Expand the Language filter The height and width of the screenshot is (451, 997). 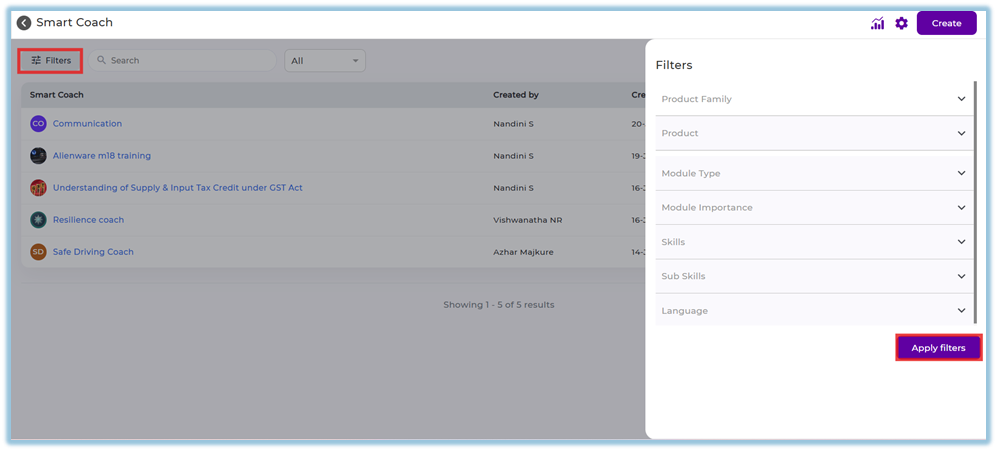coord(814,311)
